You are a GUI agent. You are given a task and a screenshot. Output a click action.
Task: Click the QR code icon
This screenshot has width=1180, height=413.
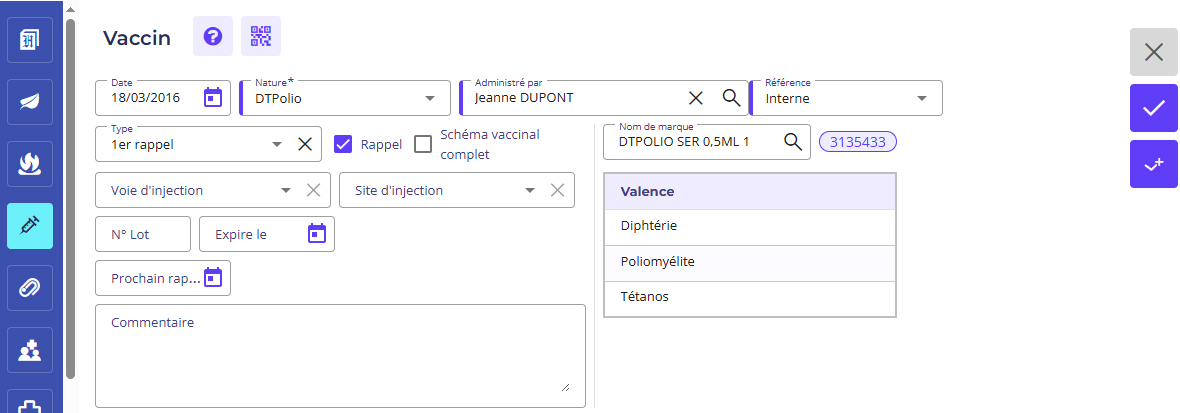(261, 37)
